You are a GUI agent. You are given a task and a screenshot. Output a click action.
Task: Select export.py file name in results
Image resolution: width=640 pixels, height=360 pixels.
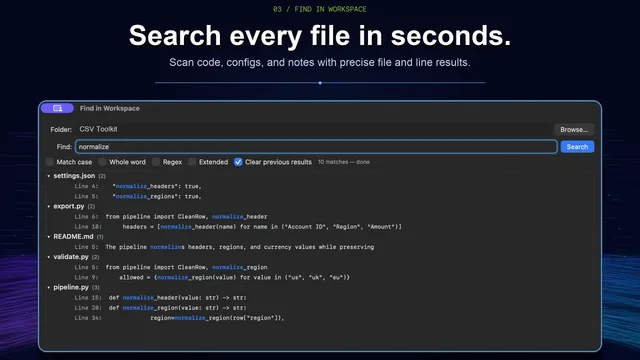click(x=69, y=206)
